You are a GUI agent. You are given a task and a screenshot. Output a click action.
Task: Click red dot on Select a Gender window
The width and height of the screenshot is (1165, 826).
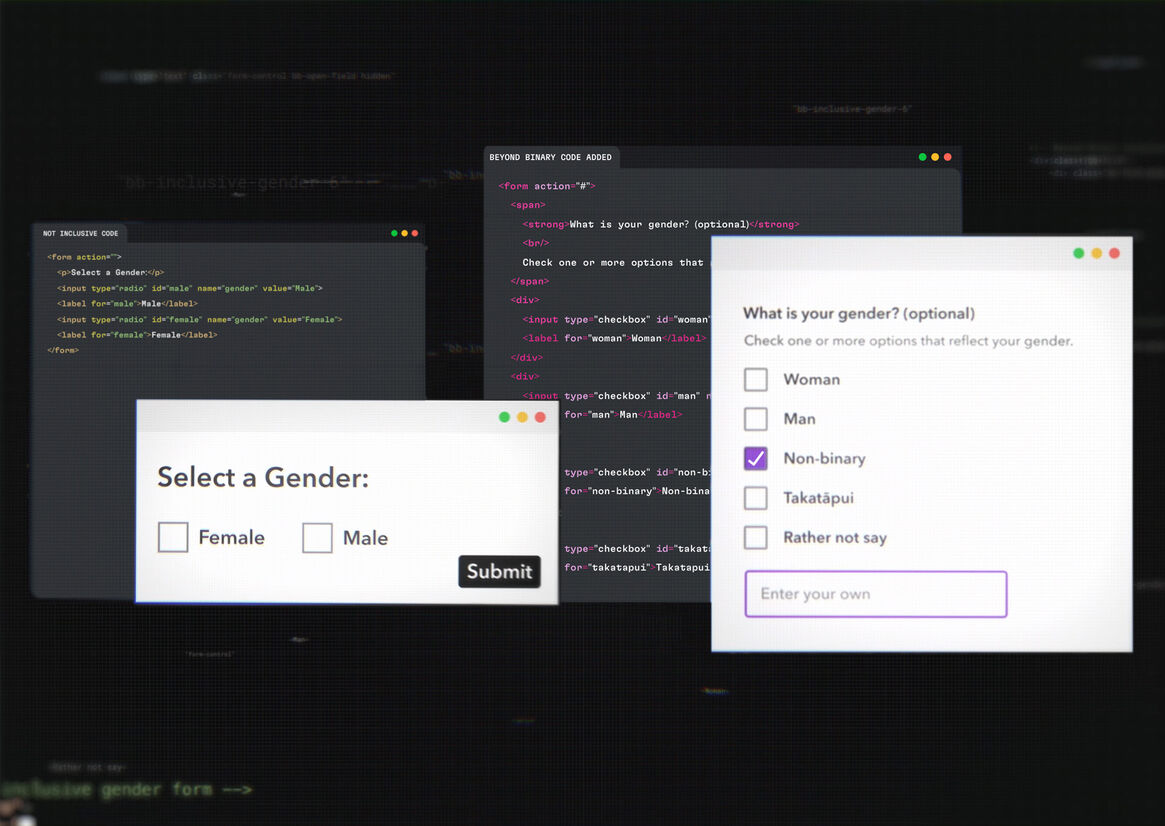point(540,417)
